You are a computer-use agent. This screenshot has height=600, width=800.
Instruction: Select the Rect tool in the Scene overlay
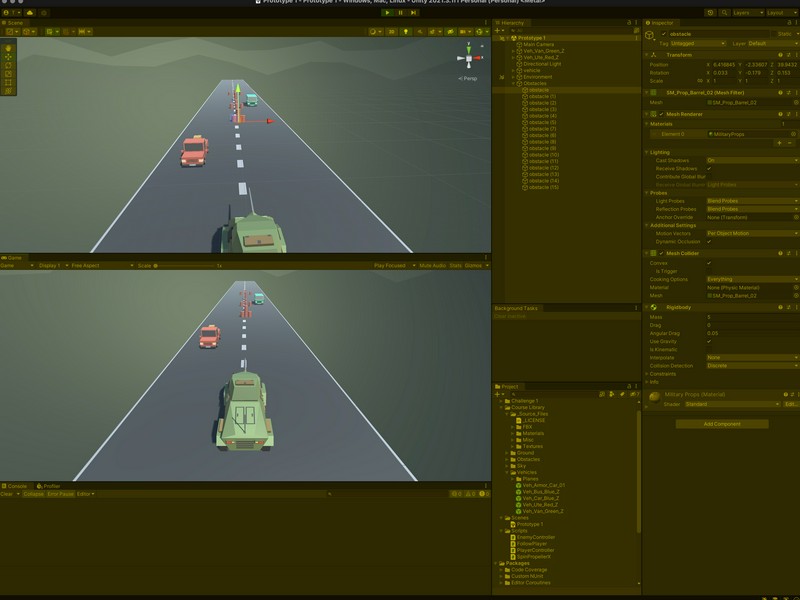pyautogui.click(x=8, y=82)
